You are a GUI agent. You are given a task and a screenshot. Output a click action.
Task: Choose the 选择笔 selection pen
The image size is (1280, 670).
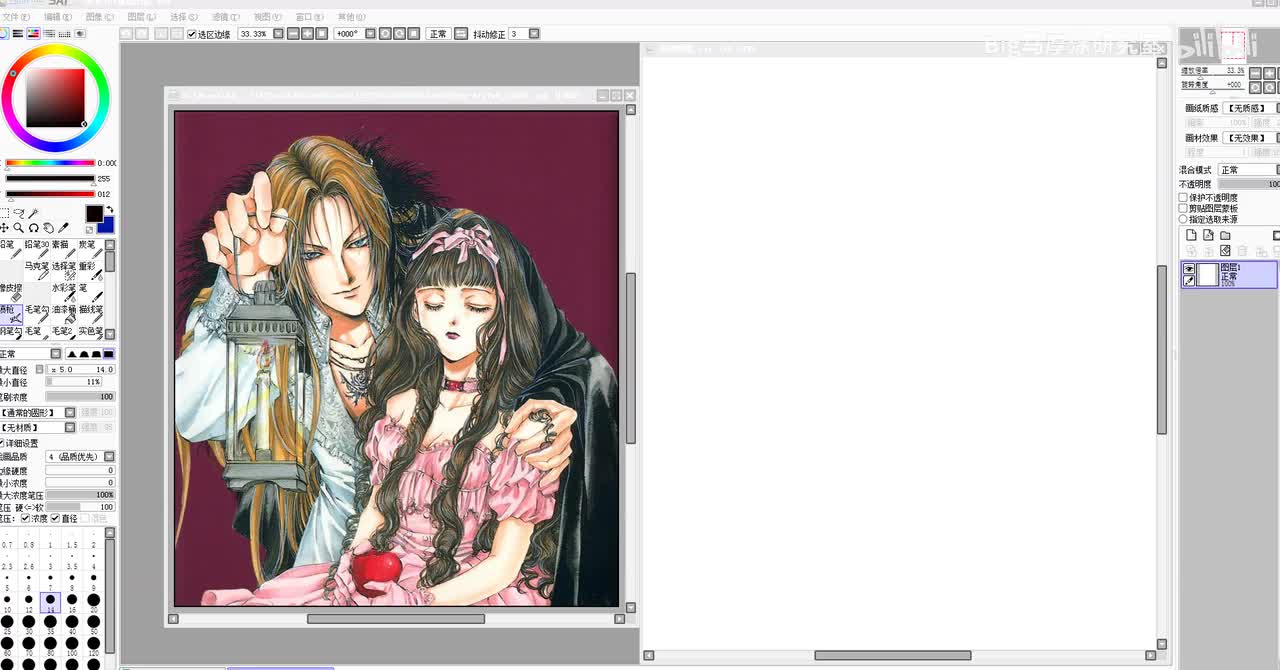pyautogui.click(x=64, y=271)
